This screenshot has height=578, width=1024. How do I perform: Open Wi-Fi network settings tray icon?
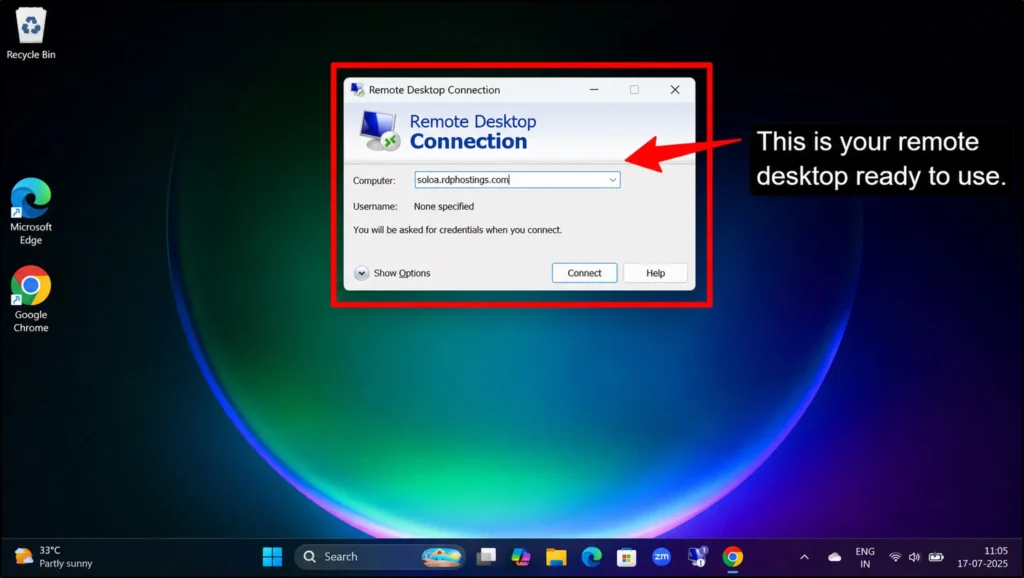[895, 557]
